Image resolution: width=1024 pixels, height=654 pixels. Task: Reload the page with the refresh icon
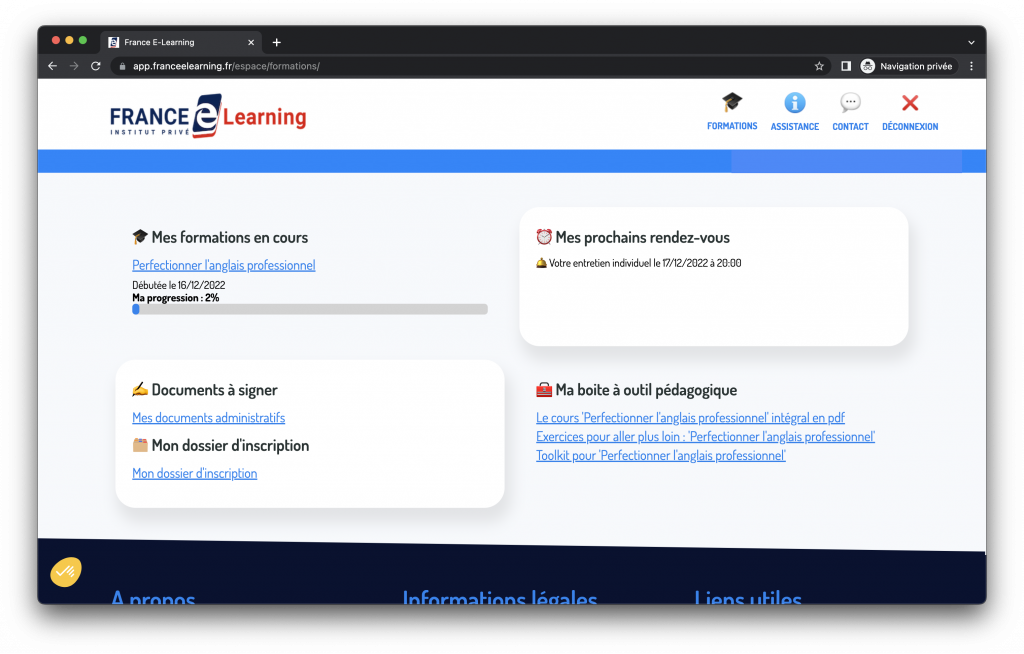pyautogui.click(x=95, y=66)
